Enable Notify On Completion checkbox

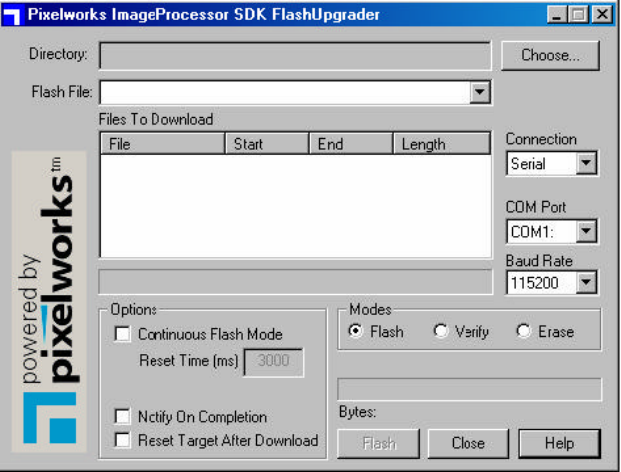coord(122,416)
